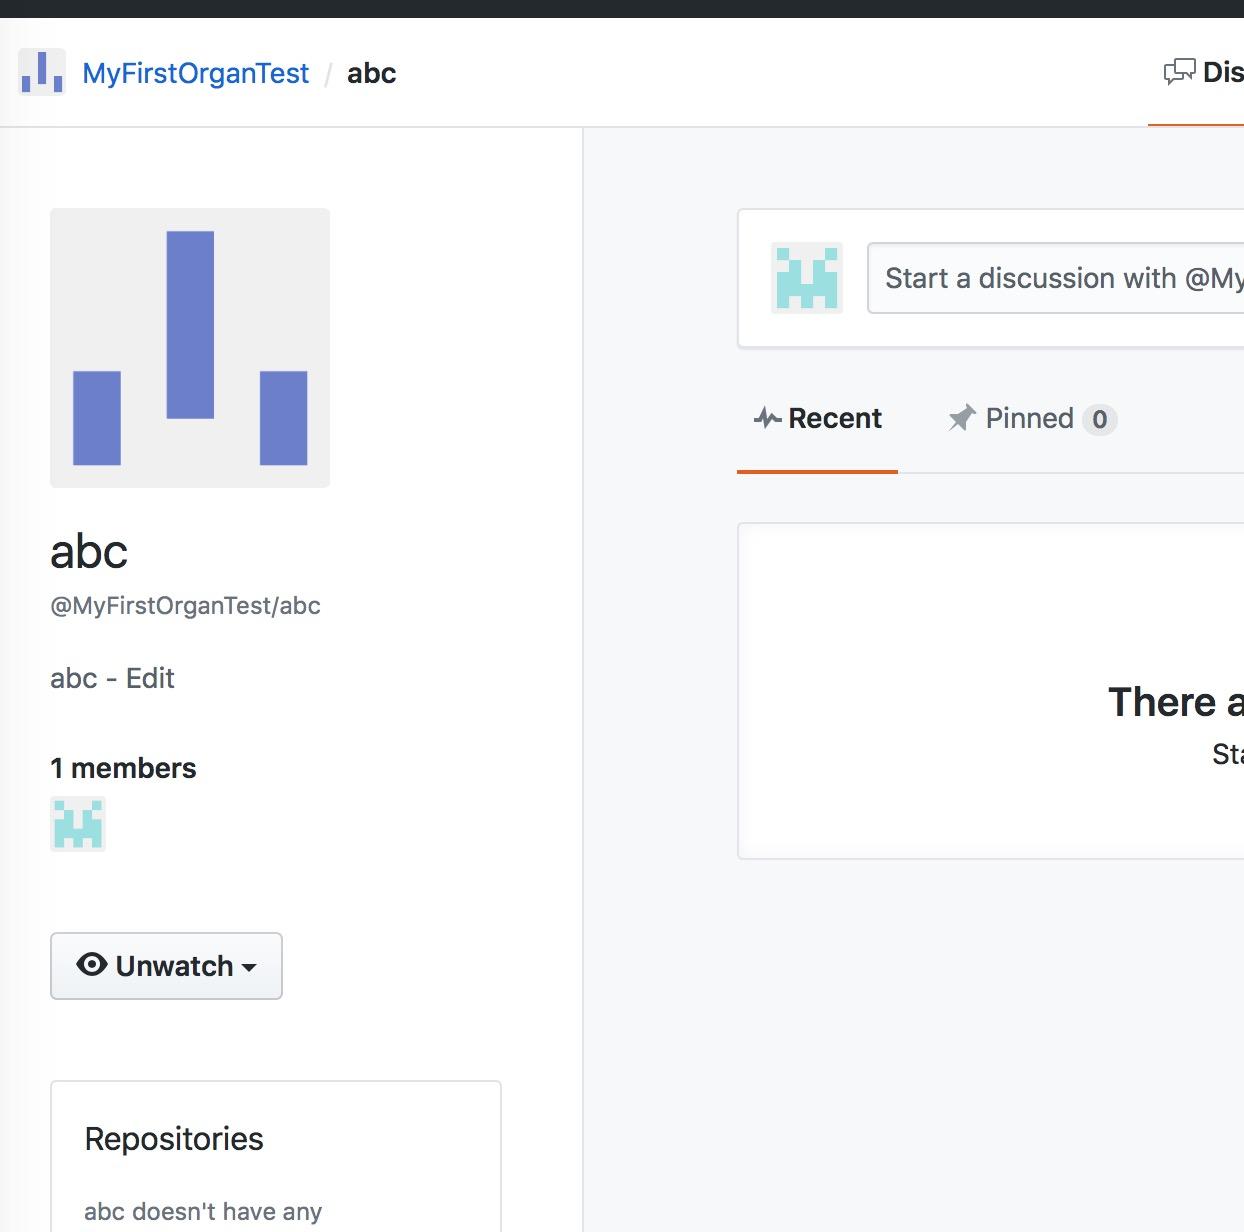Click the Discussions speech-bubble icon
The height and width of the screenshot is (1232, 1244).
coord(1180,71)
